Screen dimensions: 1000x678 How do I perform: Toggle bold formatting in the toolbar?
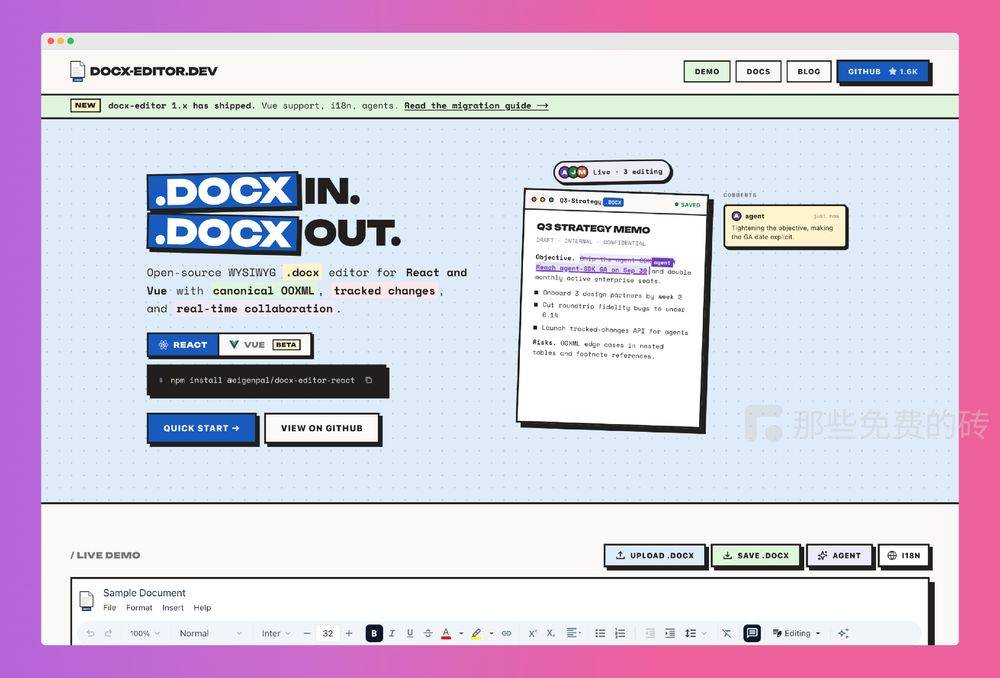click(x=374, y=633)
